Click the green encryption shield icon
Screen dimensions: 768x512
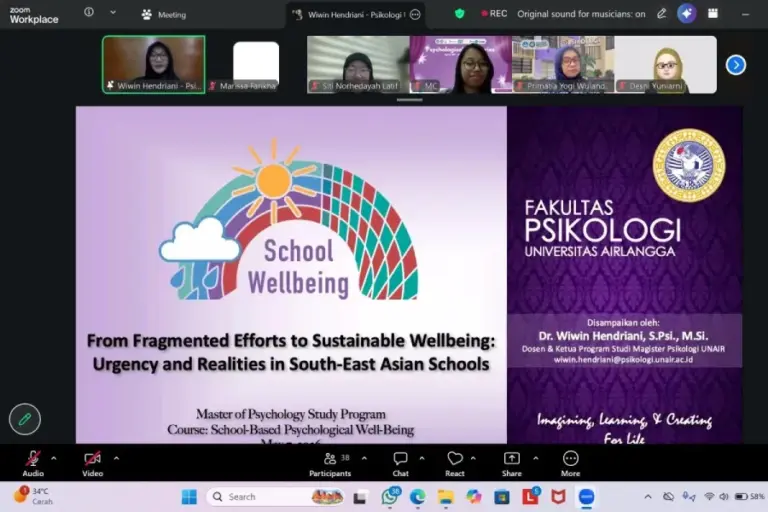(459, 14)
